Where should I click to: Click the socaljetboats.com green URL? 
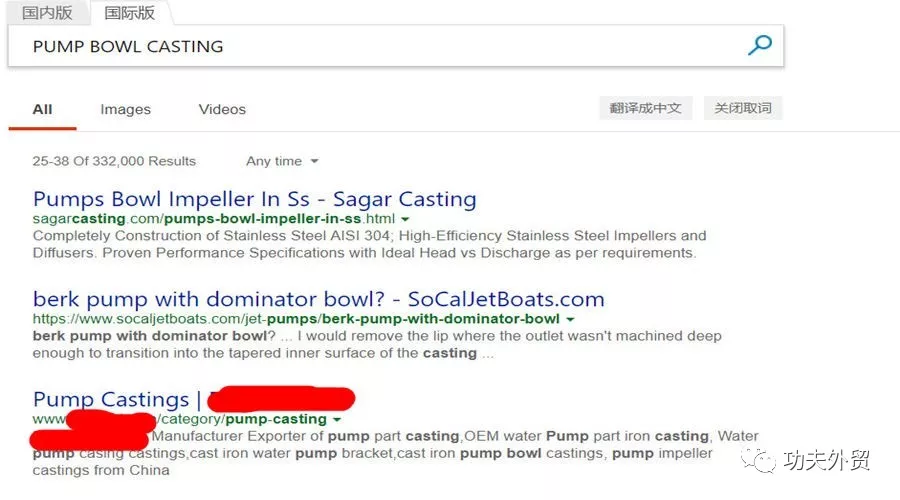296,319
